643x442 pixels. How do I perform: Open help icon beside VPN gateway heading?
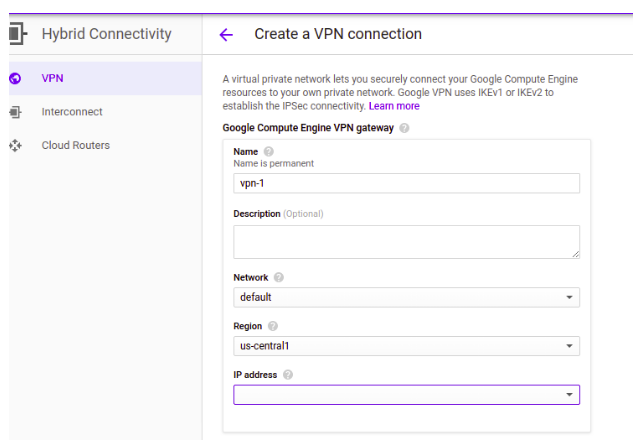coord(404,128)
